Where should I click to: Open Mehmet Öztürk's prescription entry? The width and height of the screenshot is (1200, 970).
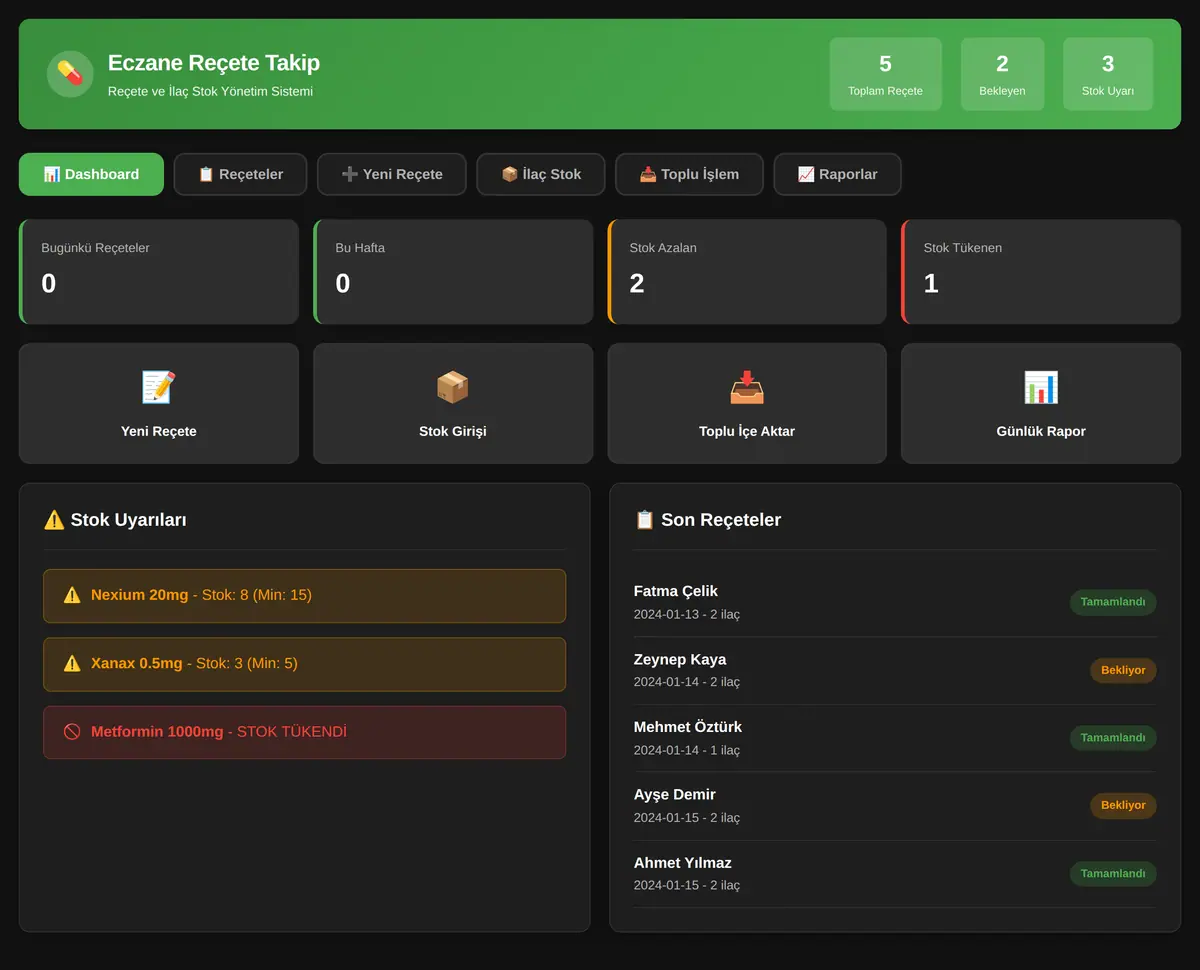click(x=895, y=738)
